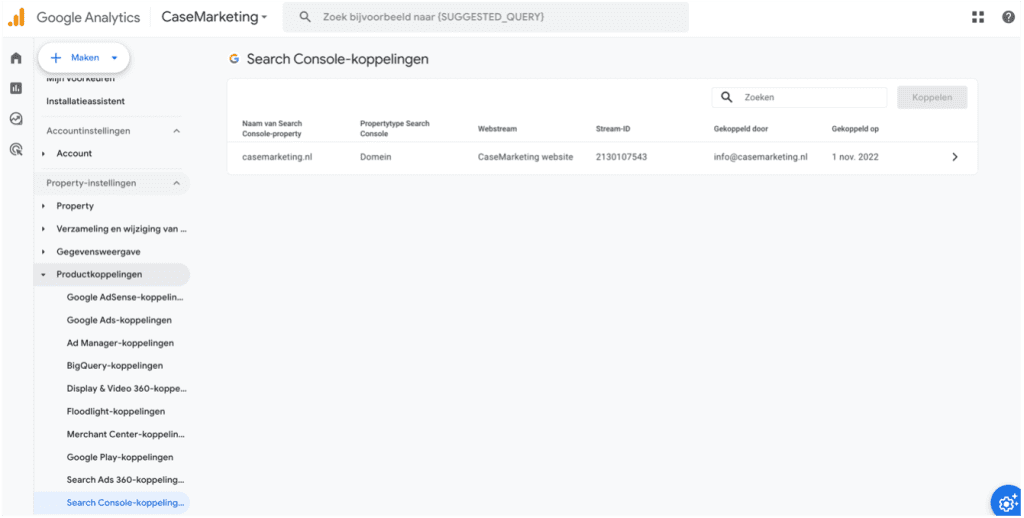Expand the Account tree item
Image resolution: width=1024 pixels, height=518 pixels.
pyautogui.click(x=44, y=154)
